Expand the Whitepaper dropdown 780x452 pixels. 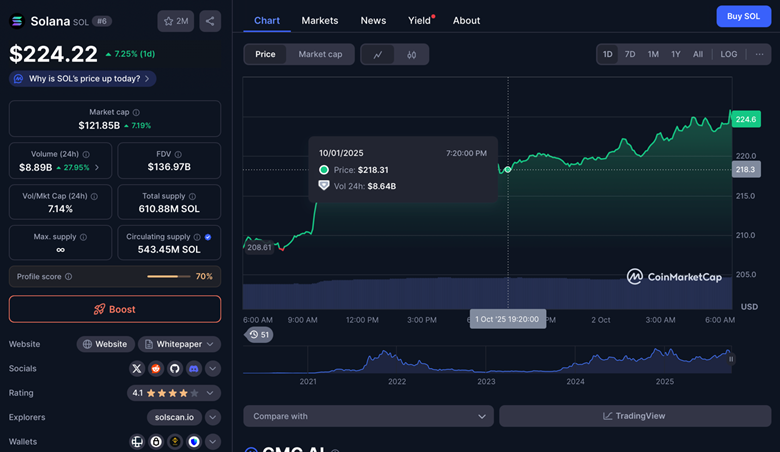(x=180, y=344)
